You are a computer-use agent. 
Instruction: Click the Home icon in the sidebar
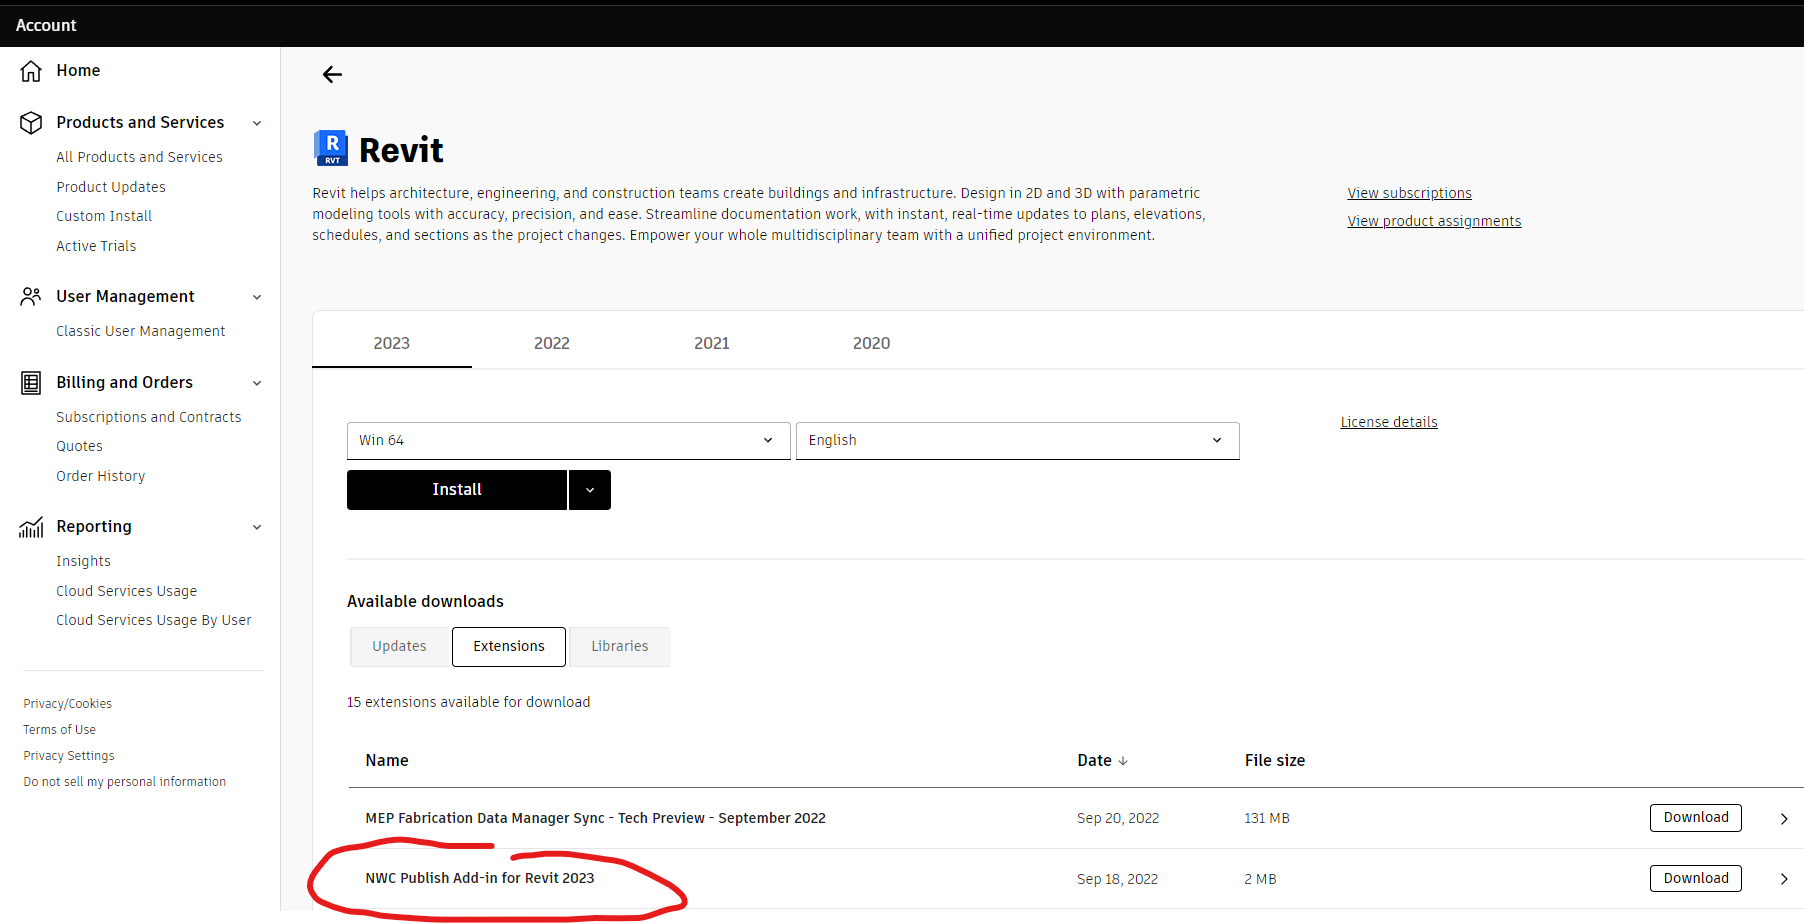[x=30, y=70]
